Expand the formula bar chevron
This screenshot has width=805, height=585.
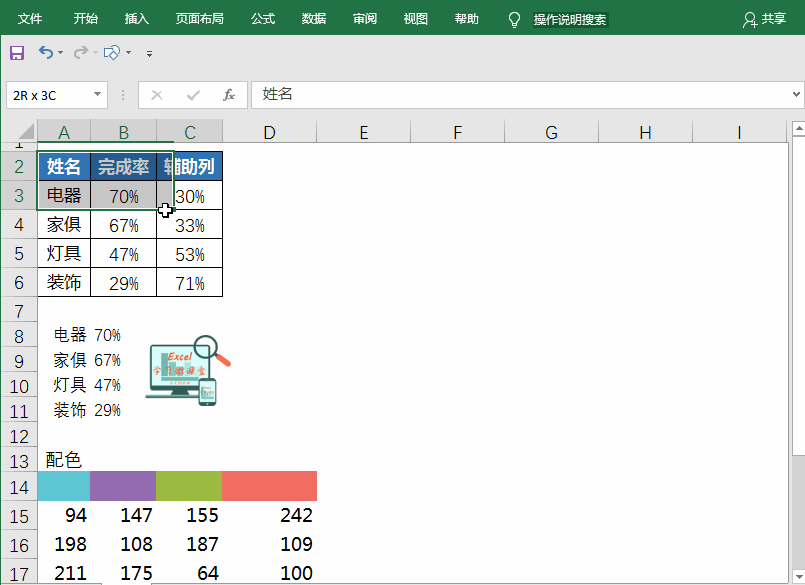796,95
